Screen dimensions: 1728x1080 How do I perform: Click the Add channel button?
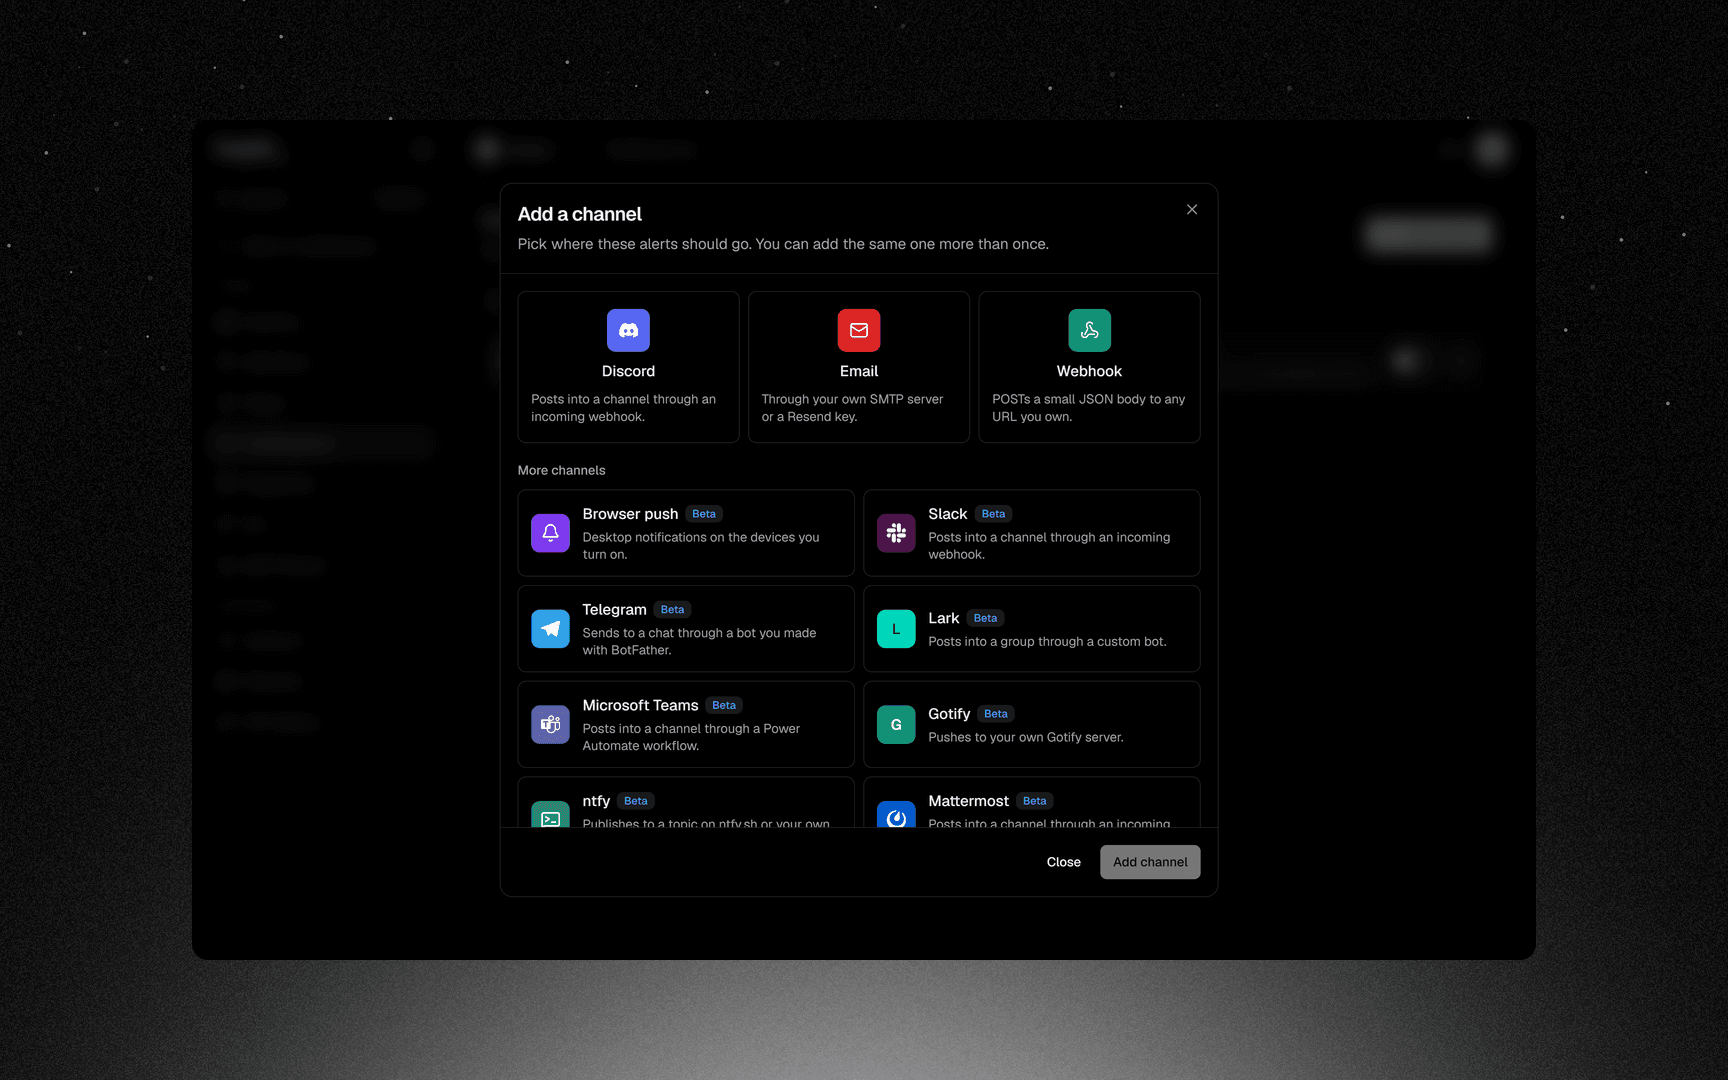coord(1150,862)
